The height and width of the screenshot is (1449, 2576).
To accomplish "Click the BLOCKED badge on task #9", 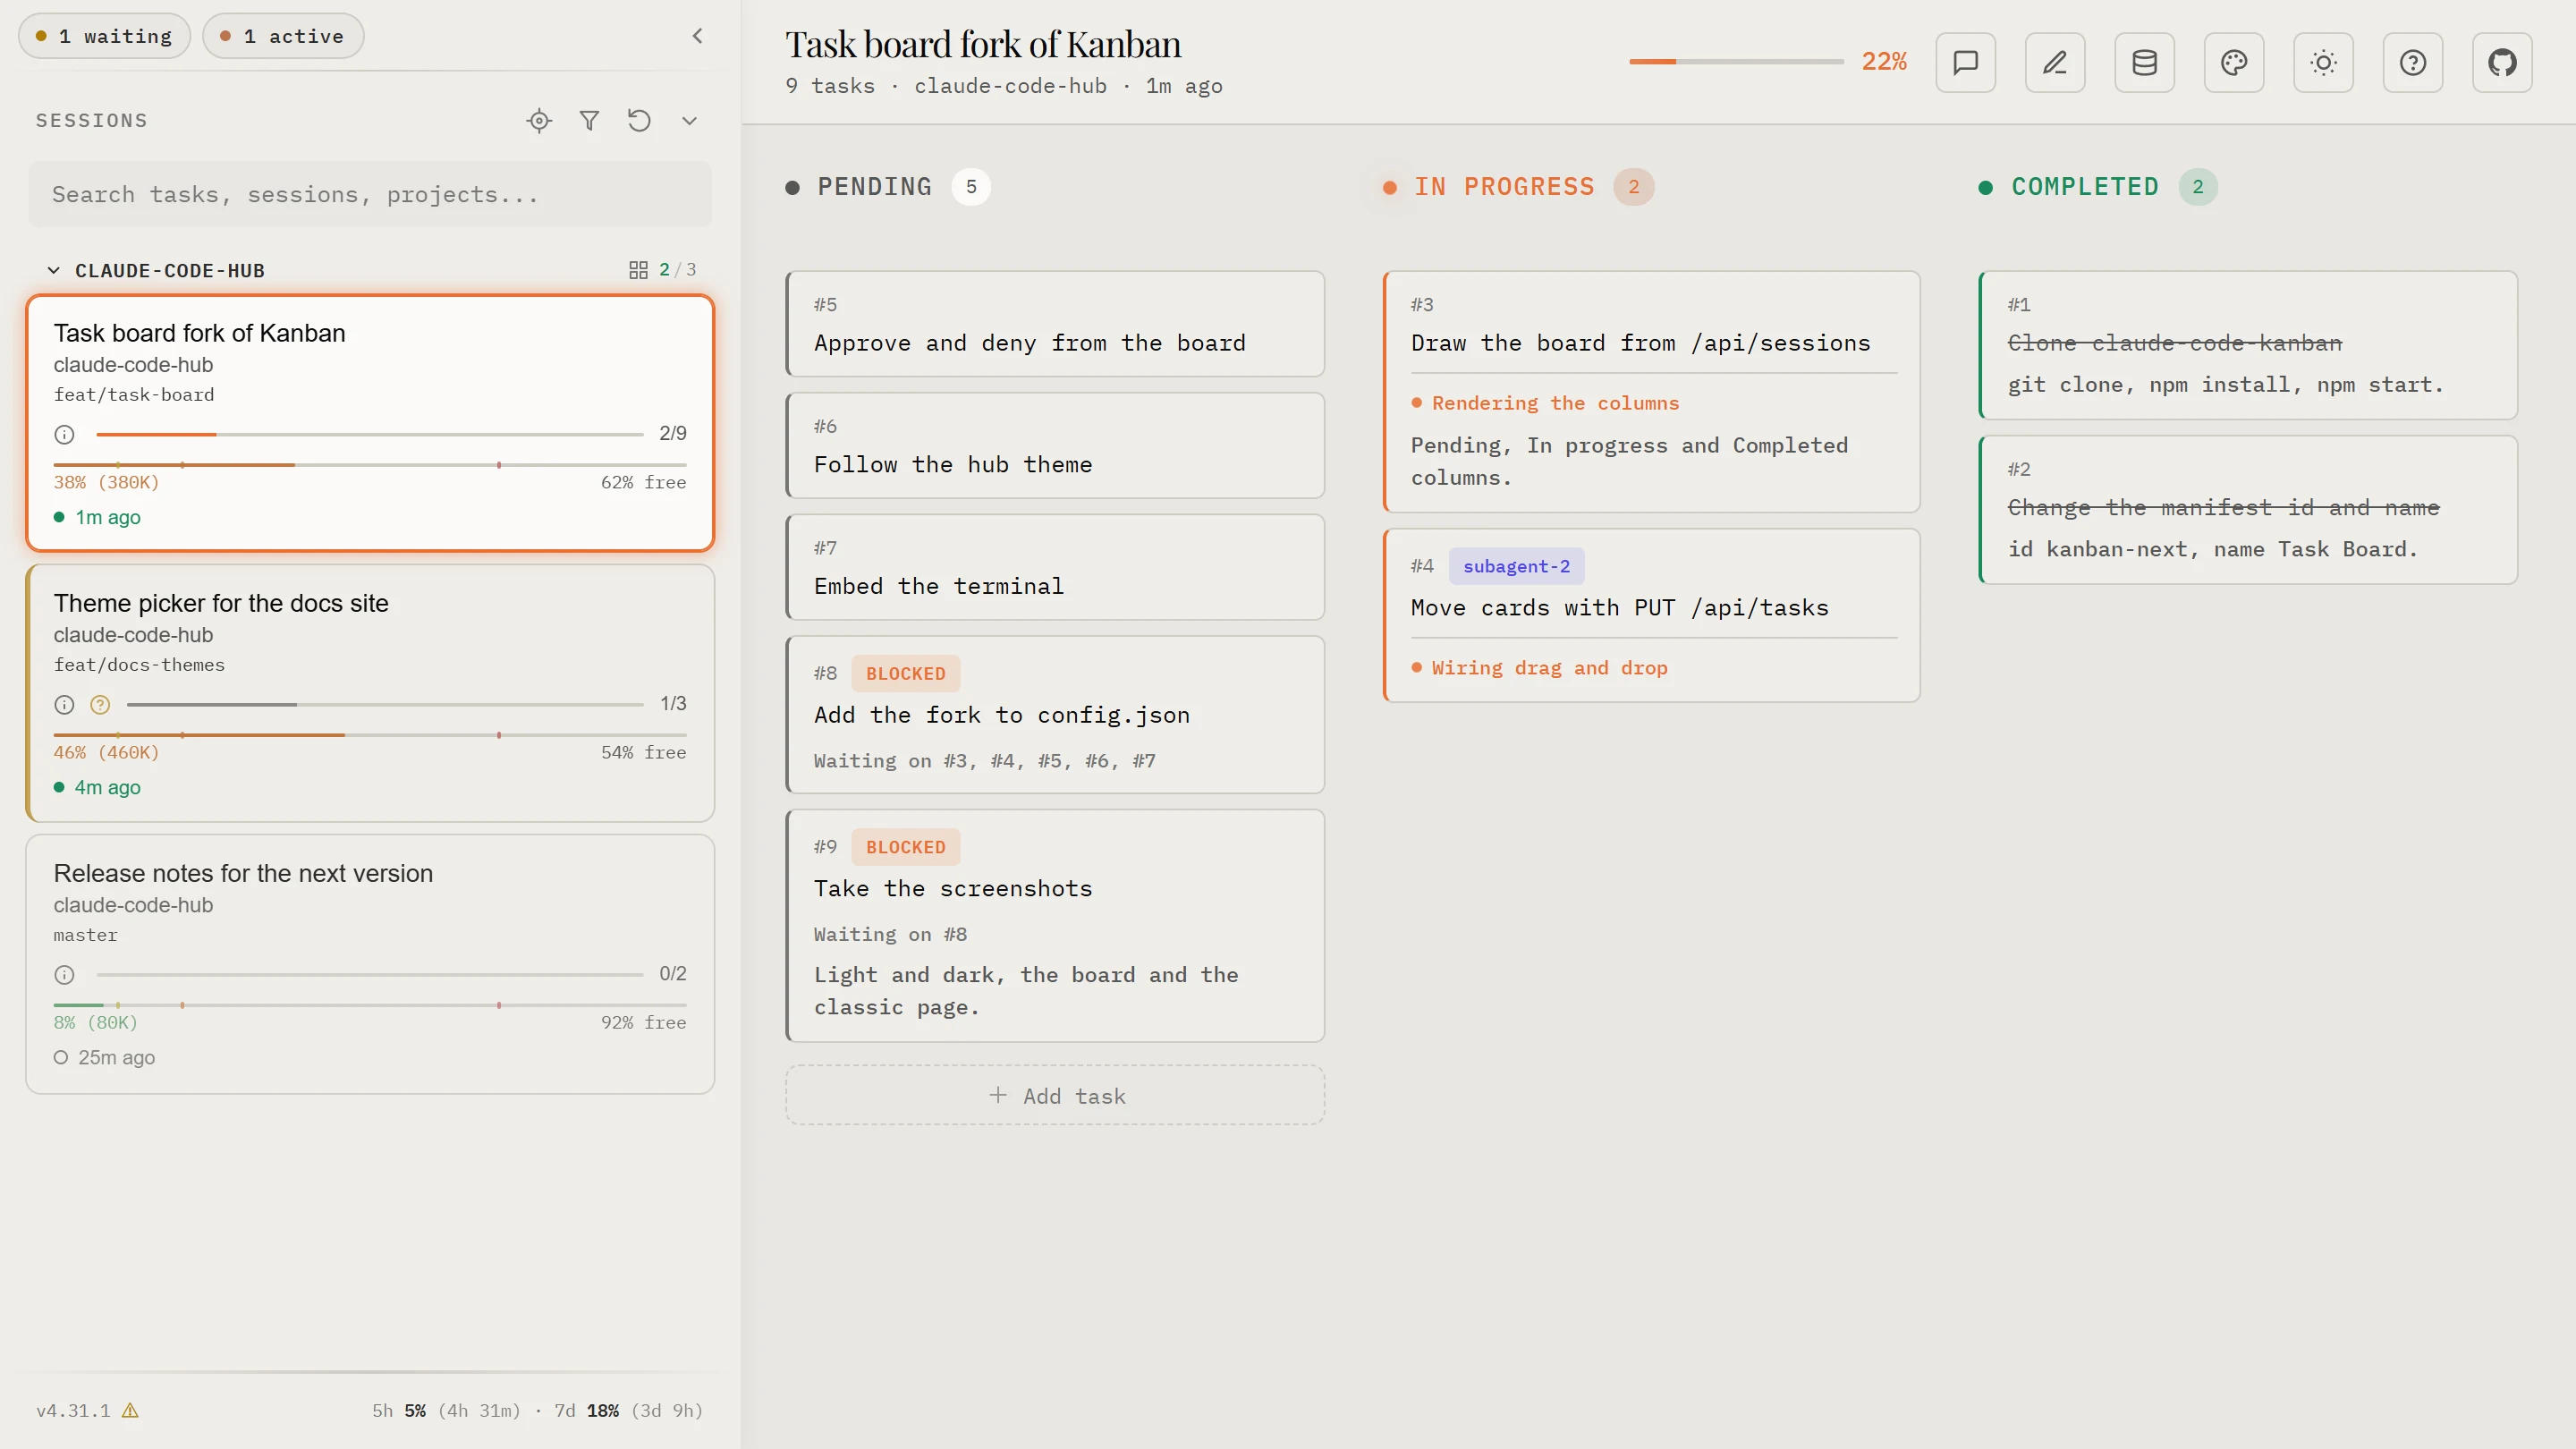I will (x=905, y=847).
